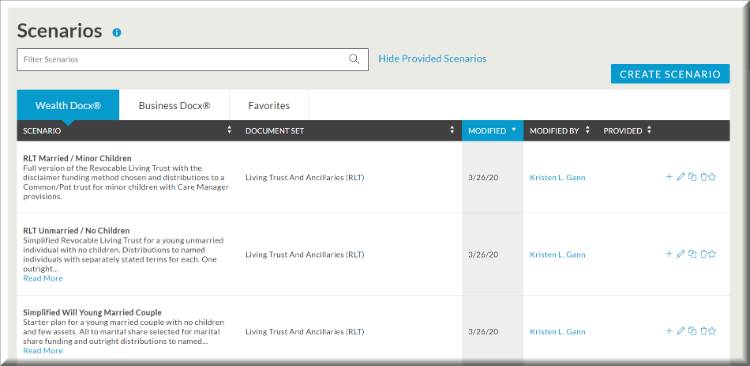Open the Business Docx tab
Image resolution: width=750 pixels, height=366 pixels.
point(174,105)
